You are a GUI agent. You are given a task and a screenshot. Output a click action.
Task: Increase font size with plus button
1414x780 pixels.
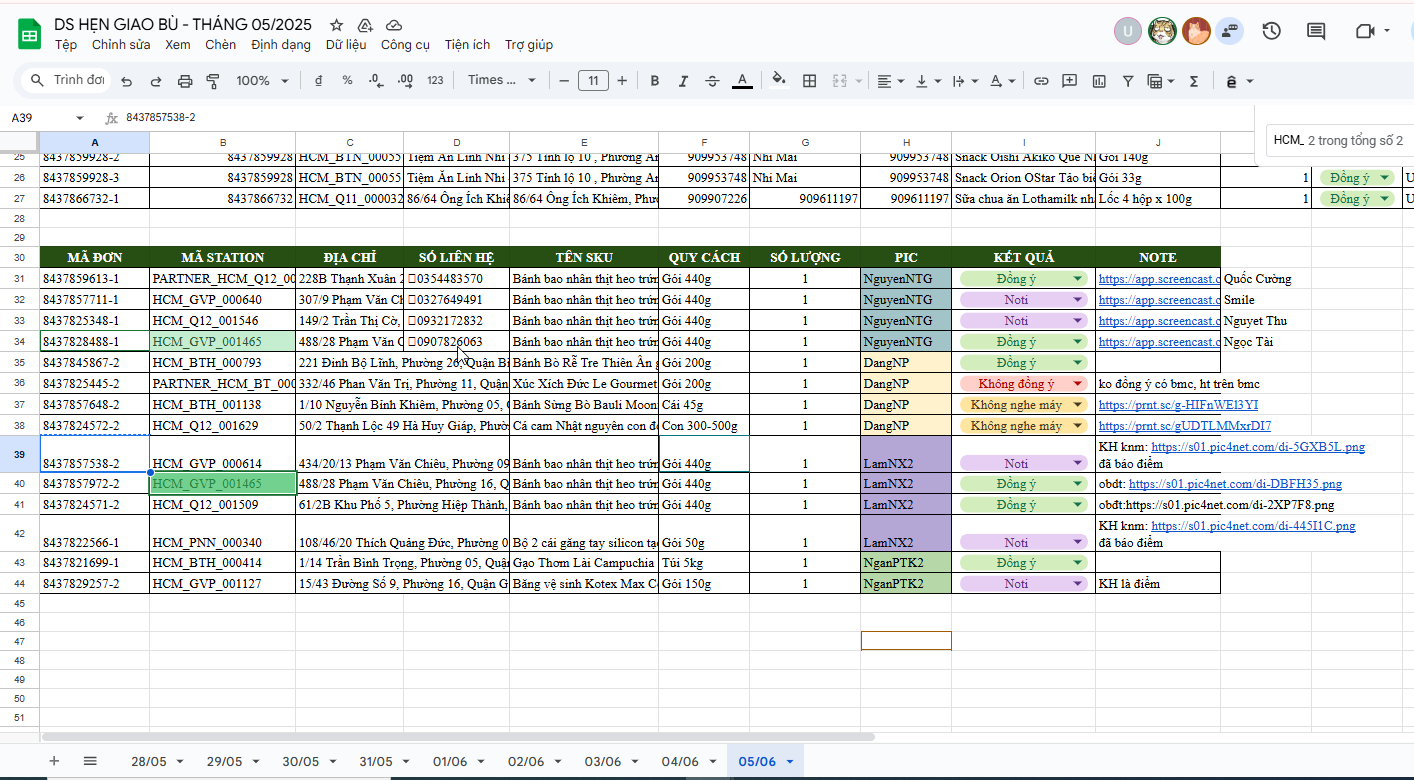click(622, 80)
